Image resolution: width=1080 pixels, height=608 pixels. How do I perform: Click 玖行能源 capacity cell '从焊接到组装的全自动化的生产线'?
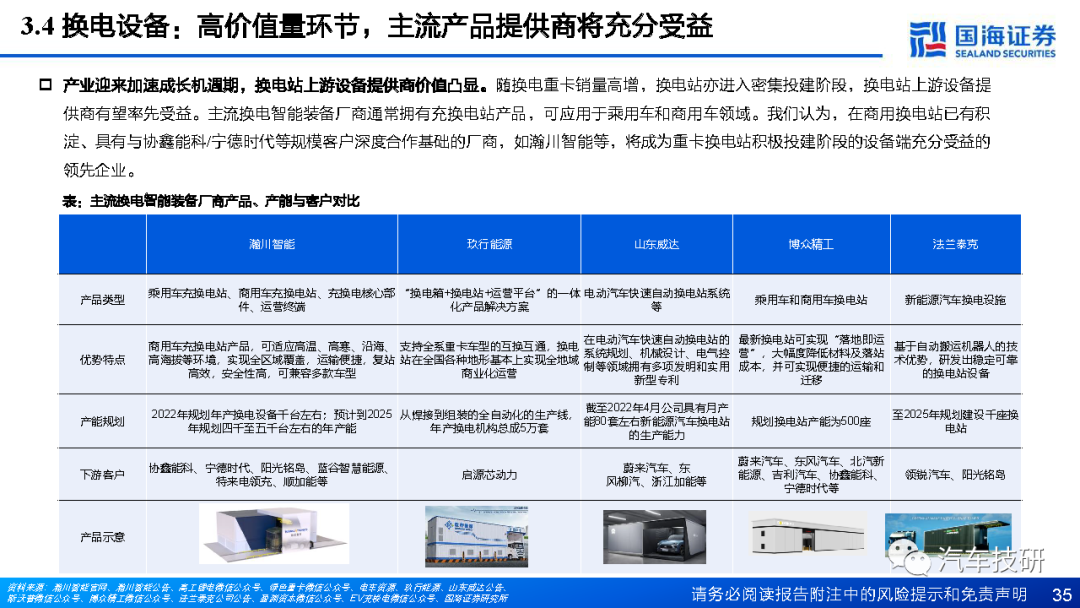coord(489,421)
